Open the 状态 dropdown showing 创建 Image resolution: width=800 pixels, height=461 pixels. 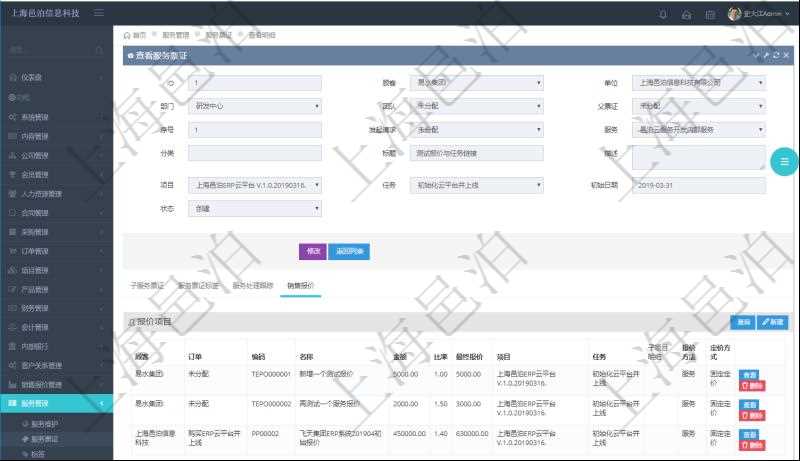pyautogui.click(x=254, y=209)
